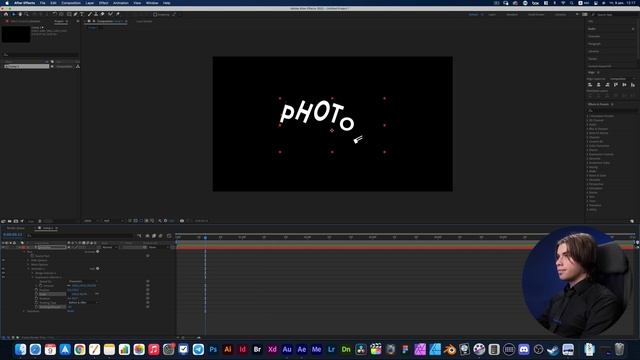Expand the Transform group
Screen dimensions: 640x360
[x=24, y=311]
